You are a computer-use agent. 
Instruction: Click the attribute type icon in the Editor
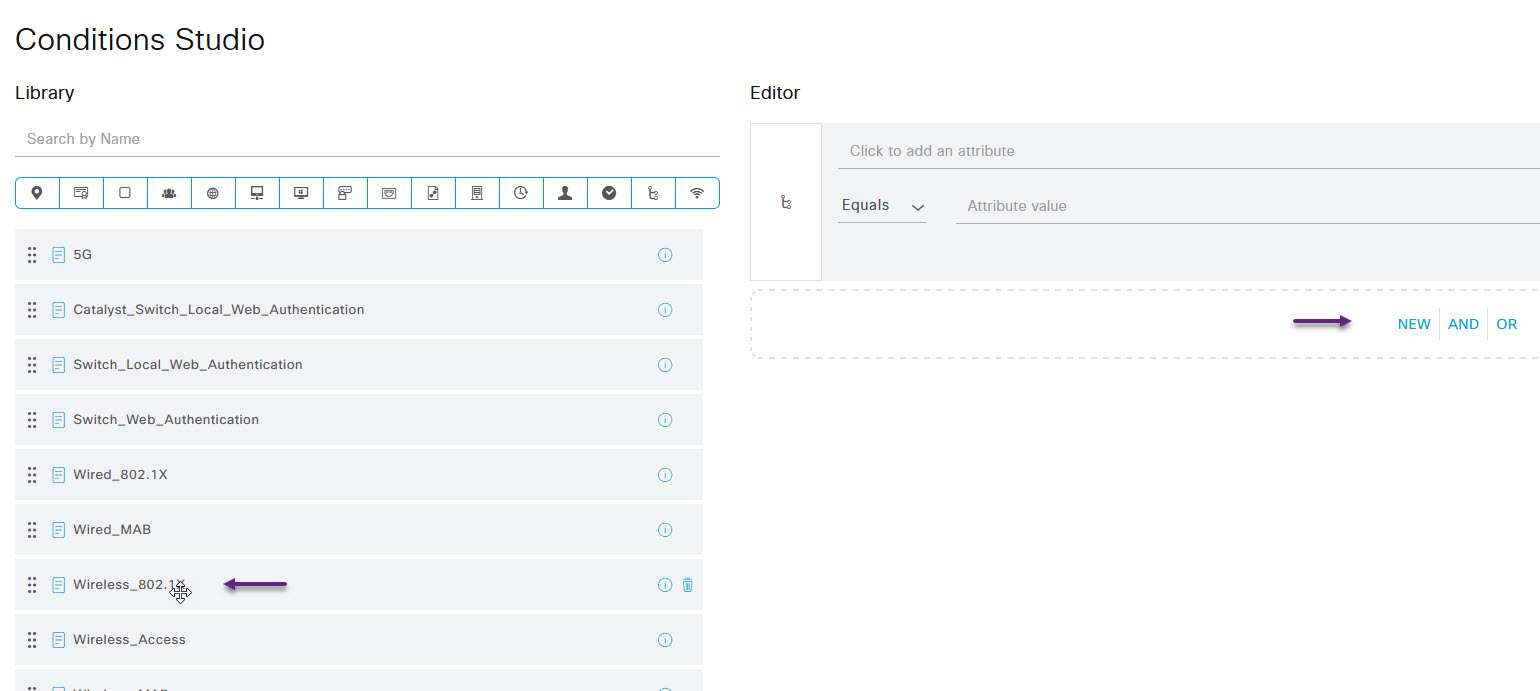pyautogui.click(x=786, y=202)
